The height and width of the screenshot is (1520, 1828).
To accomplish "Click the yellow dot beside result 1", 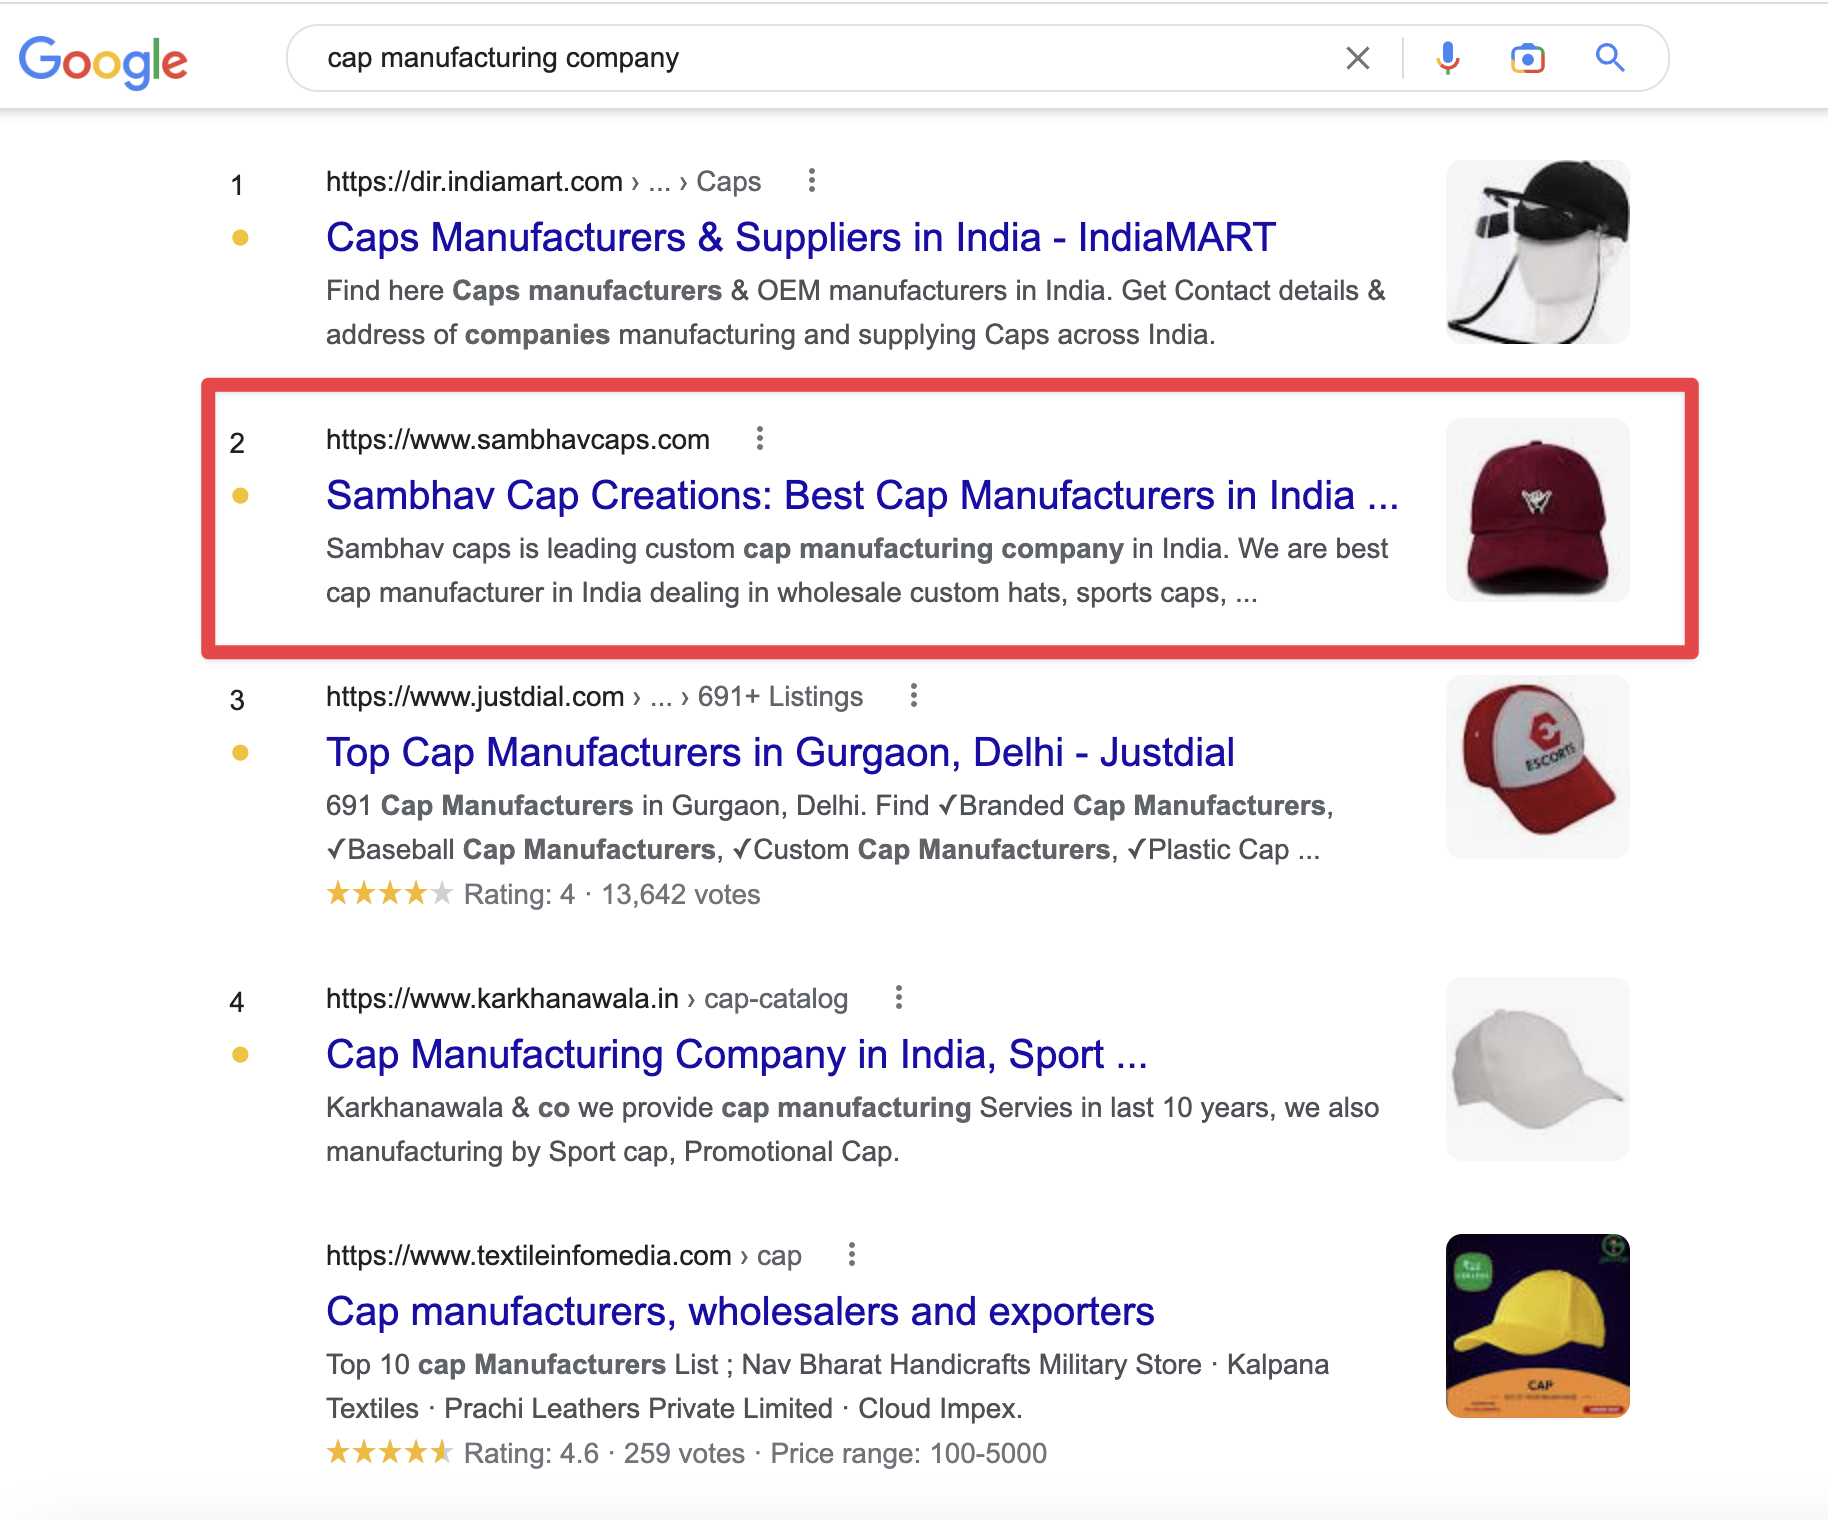I will (240, 238).
